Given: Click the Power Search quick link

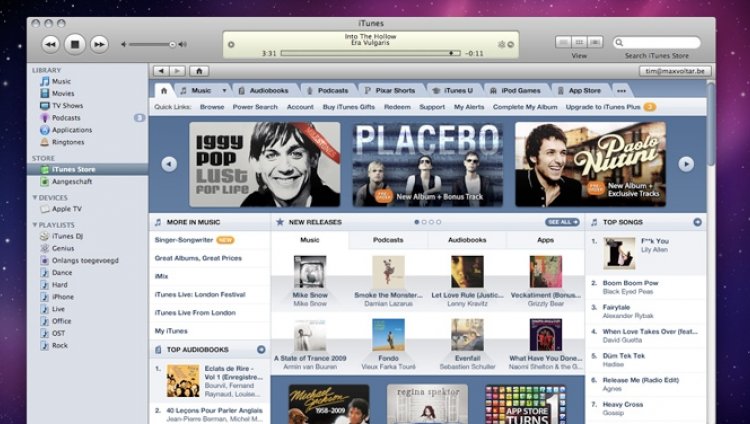Looking at the screenshot, I should tap(255, 107).
